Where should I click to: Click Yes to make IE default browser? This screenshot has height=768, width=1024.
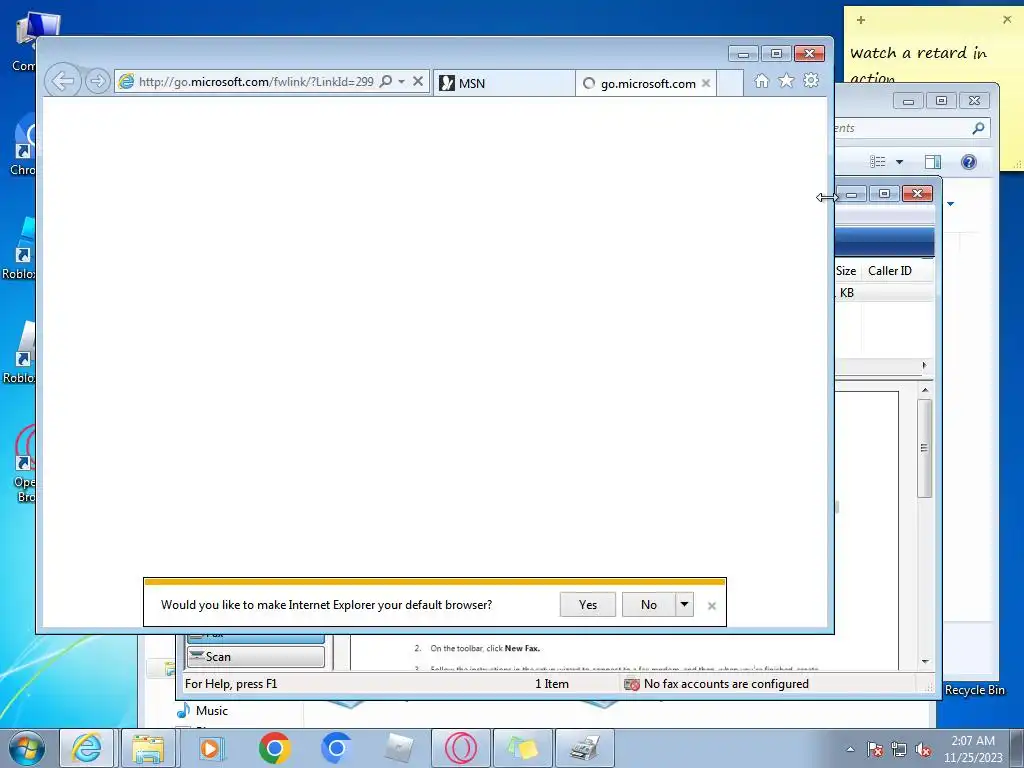[588, 605]
